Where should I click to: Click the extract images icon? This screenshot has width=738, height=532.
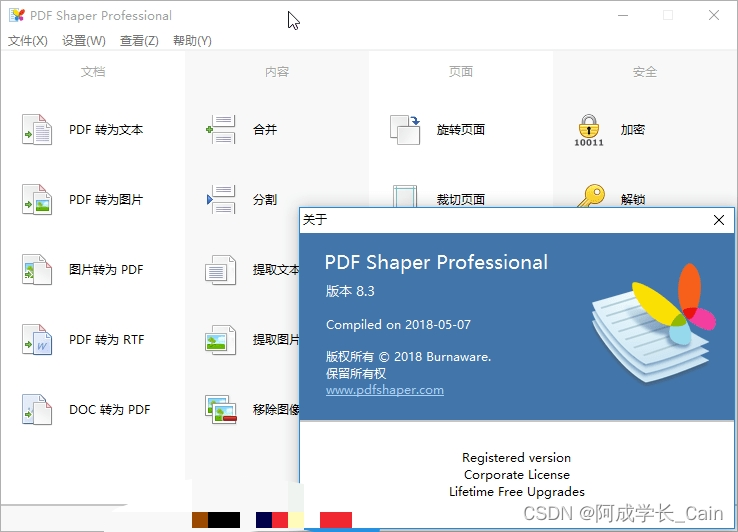tap(221, 339)
